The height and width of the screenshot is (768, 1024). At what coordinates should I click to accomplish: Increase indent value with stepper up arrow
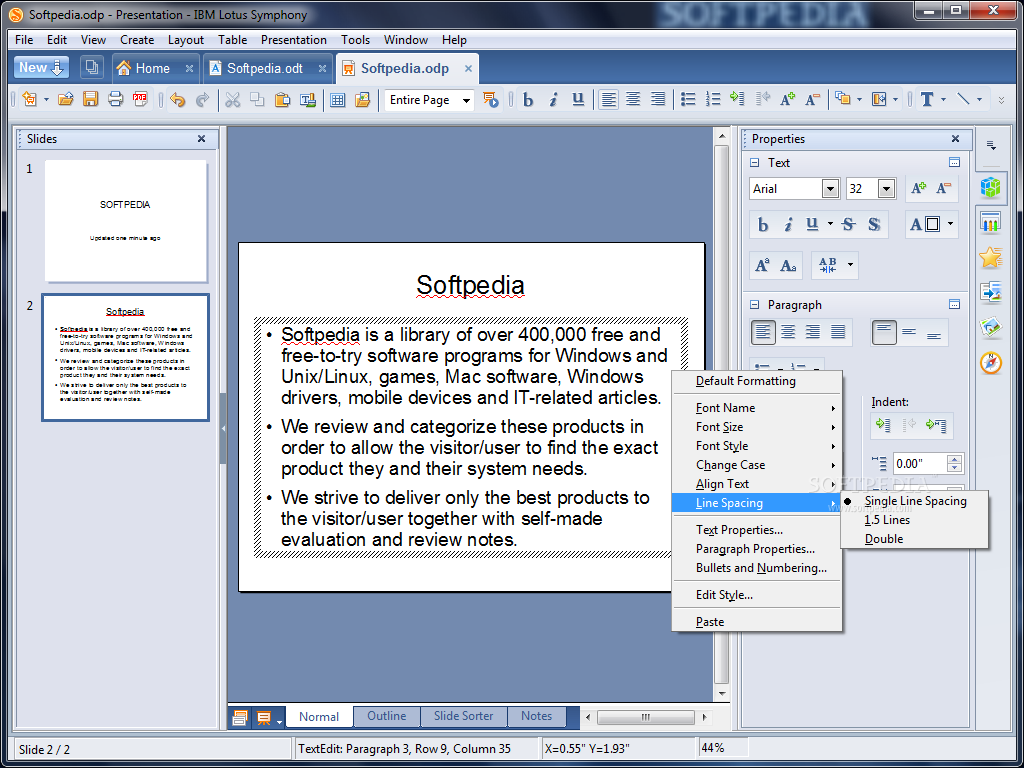tap(955, 459)
